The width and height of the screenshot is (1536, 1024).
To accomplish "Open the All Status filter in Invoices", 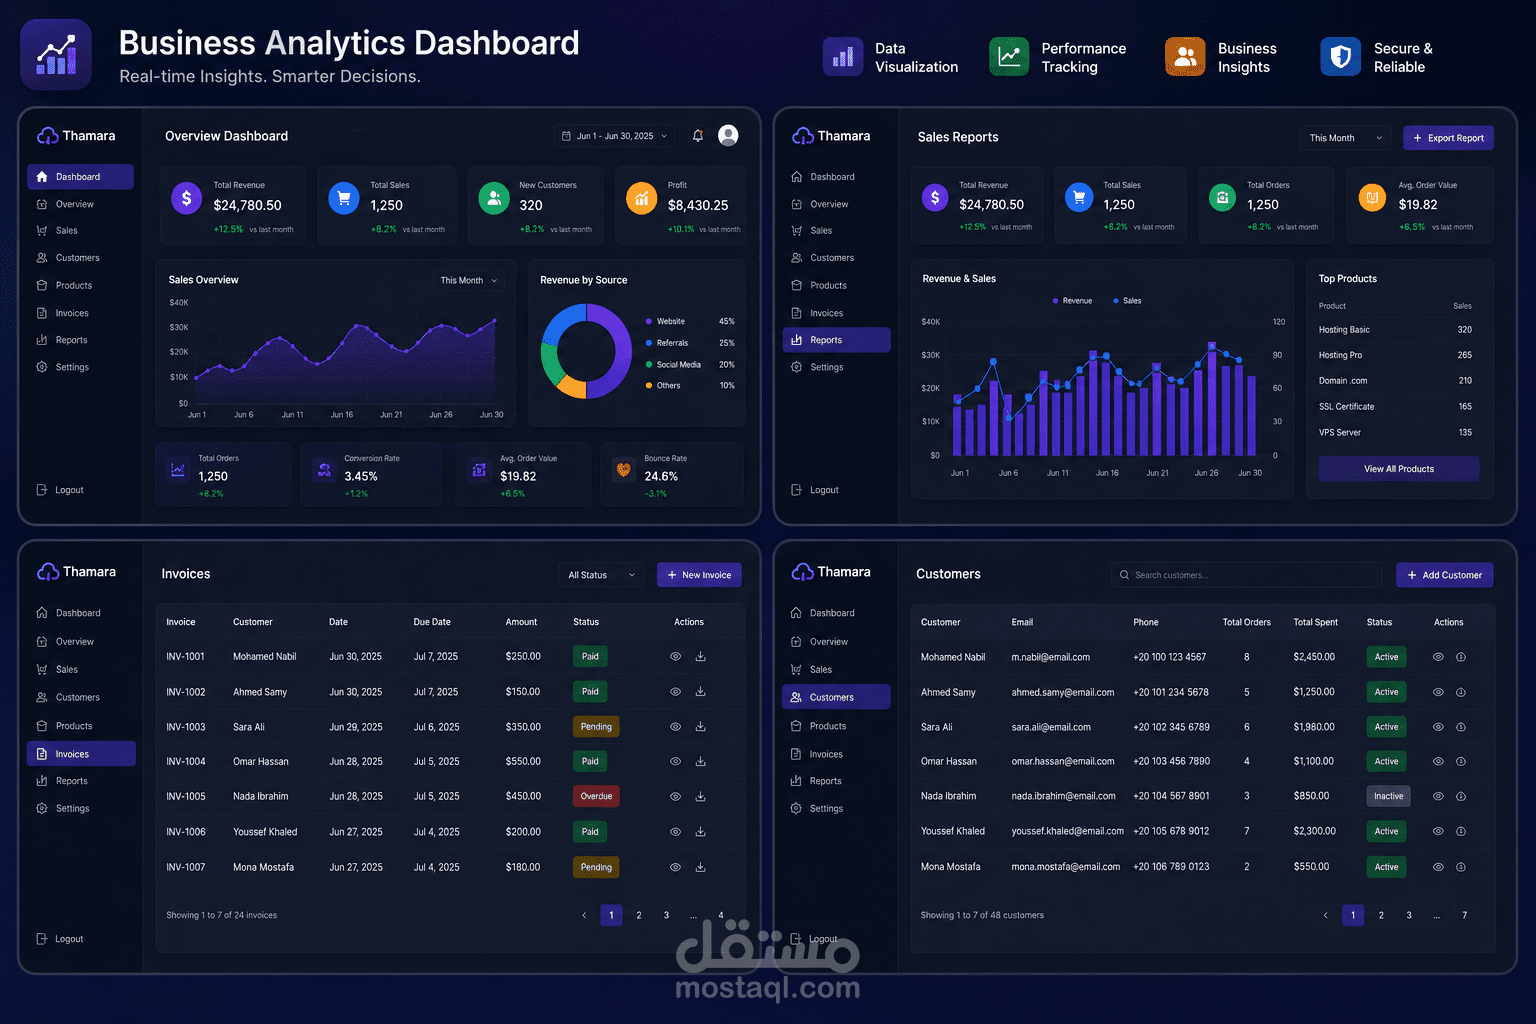I will coord(600,575).
